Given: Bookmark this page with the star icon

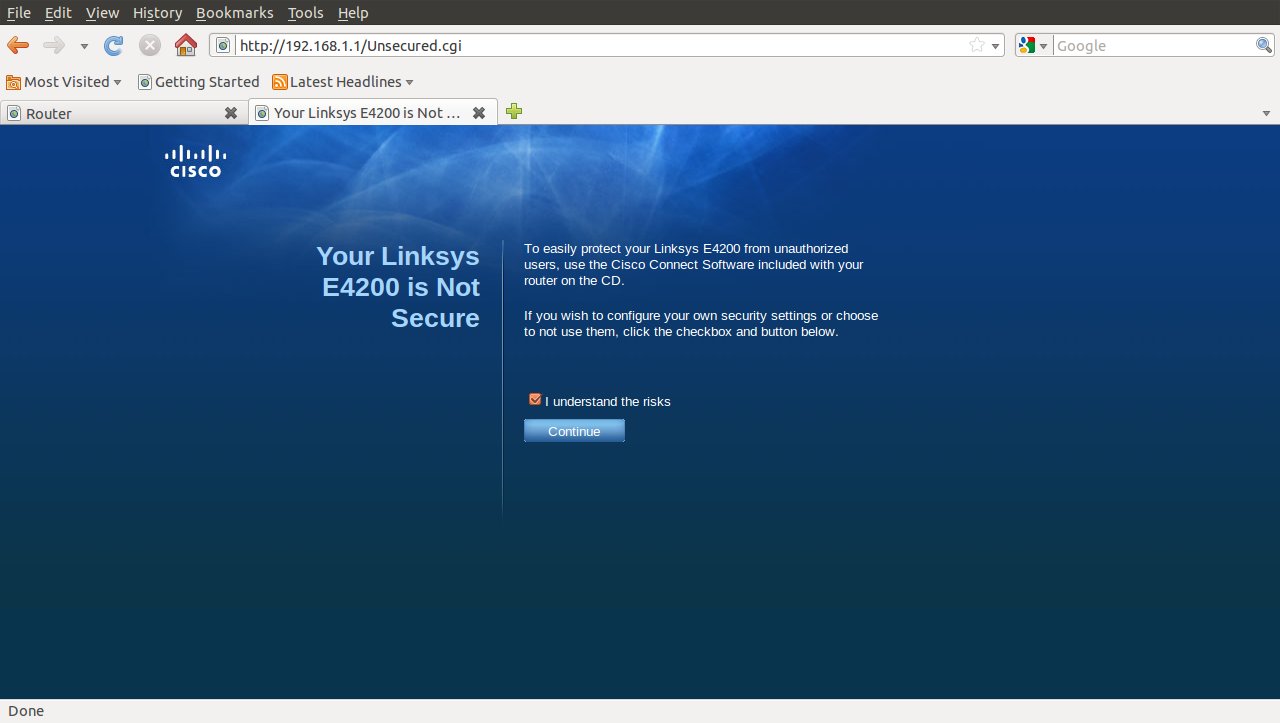Looking at the screenshot, I should (977, 45).
